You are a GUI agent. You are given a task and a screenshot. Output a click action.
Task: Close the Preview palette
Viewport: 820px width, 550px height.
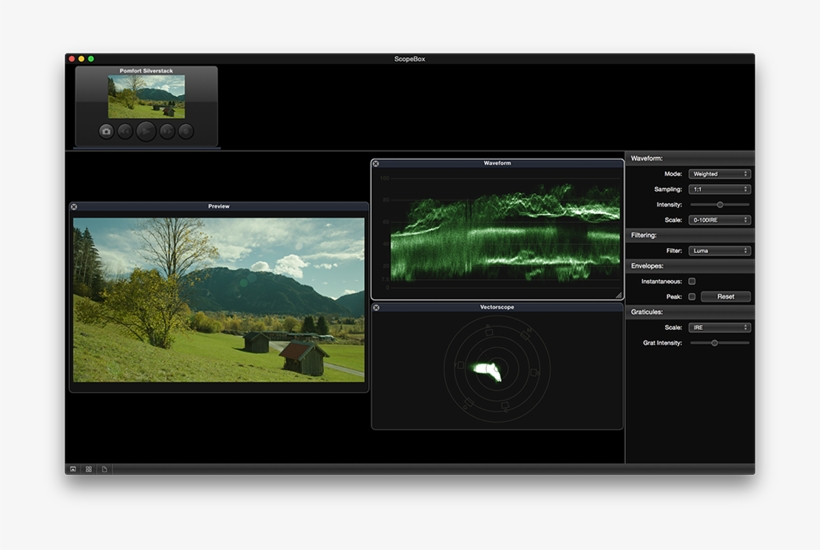[74, 207]
